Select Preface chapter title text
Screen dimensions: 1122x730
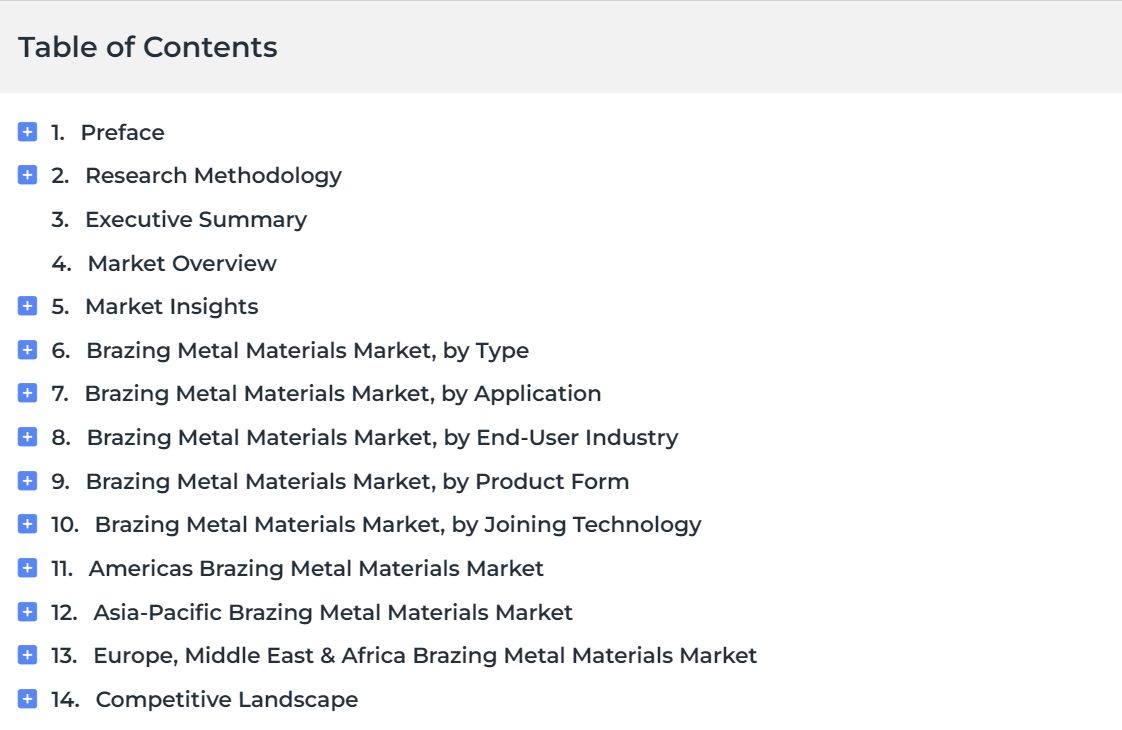coord(122,132)
